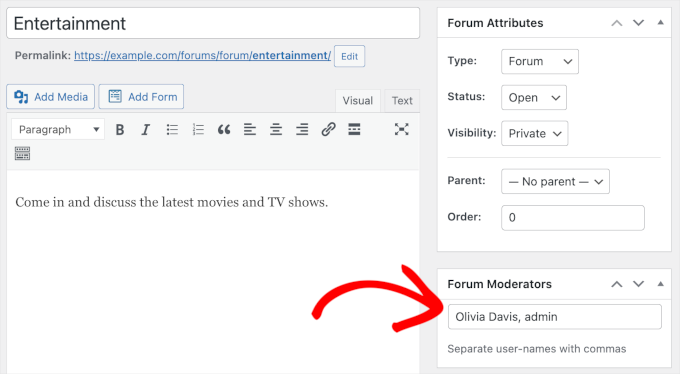Screen dimensions: 680x374
Task: Insert a numbered list
Action: point(198,130)
